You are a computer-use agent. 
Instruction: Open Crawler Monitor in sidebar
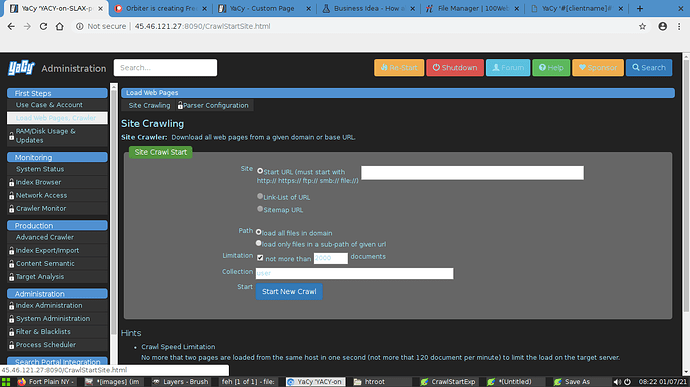tap(57, 209)
